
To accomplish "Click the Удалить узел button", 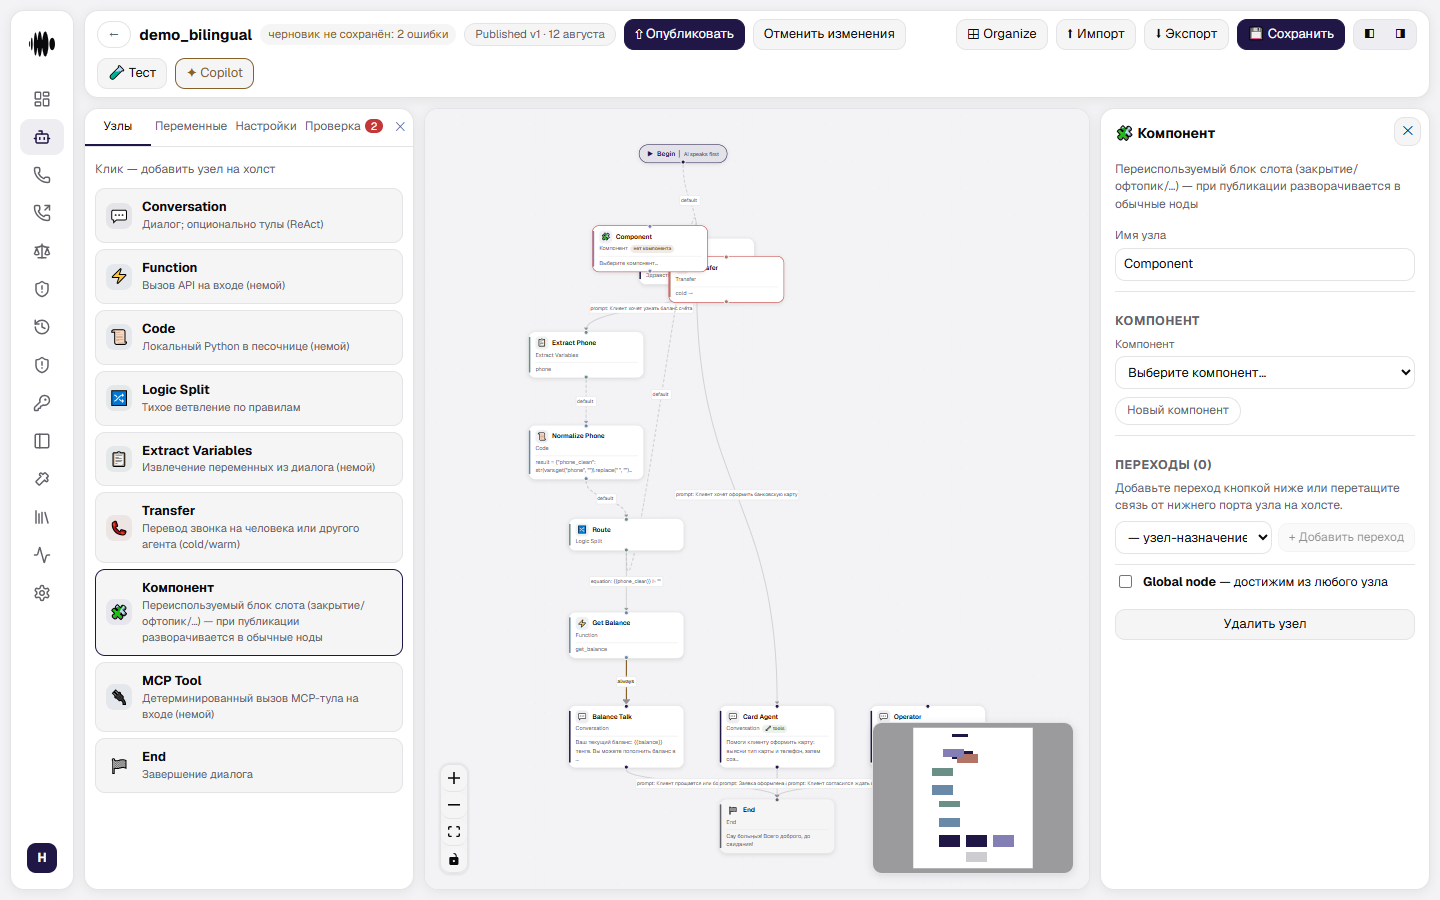I will 1265,624.
